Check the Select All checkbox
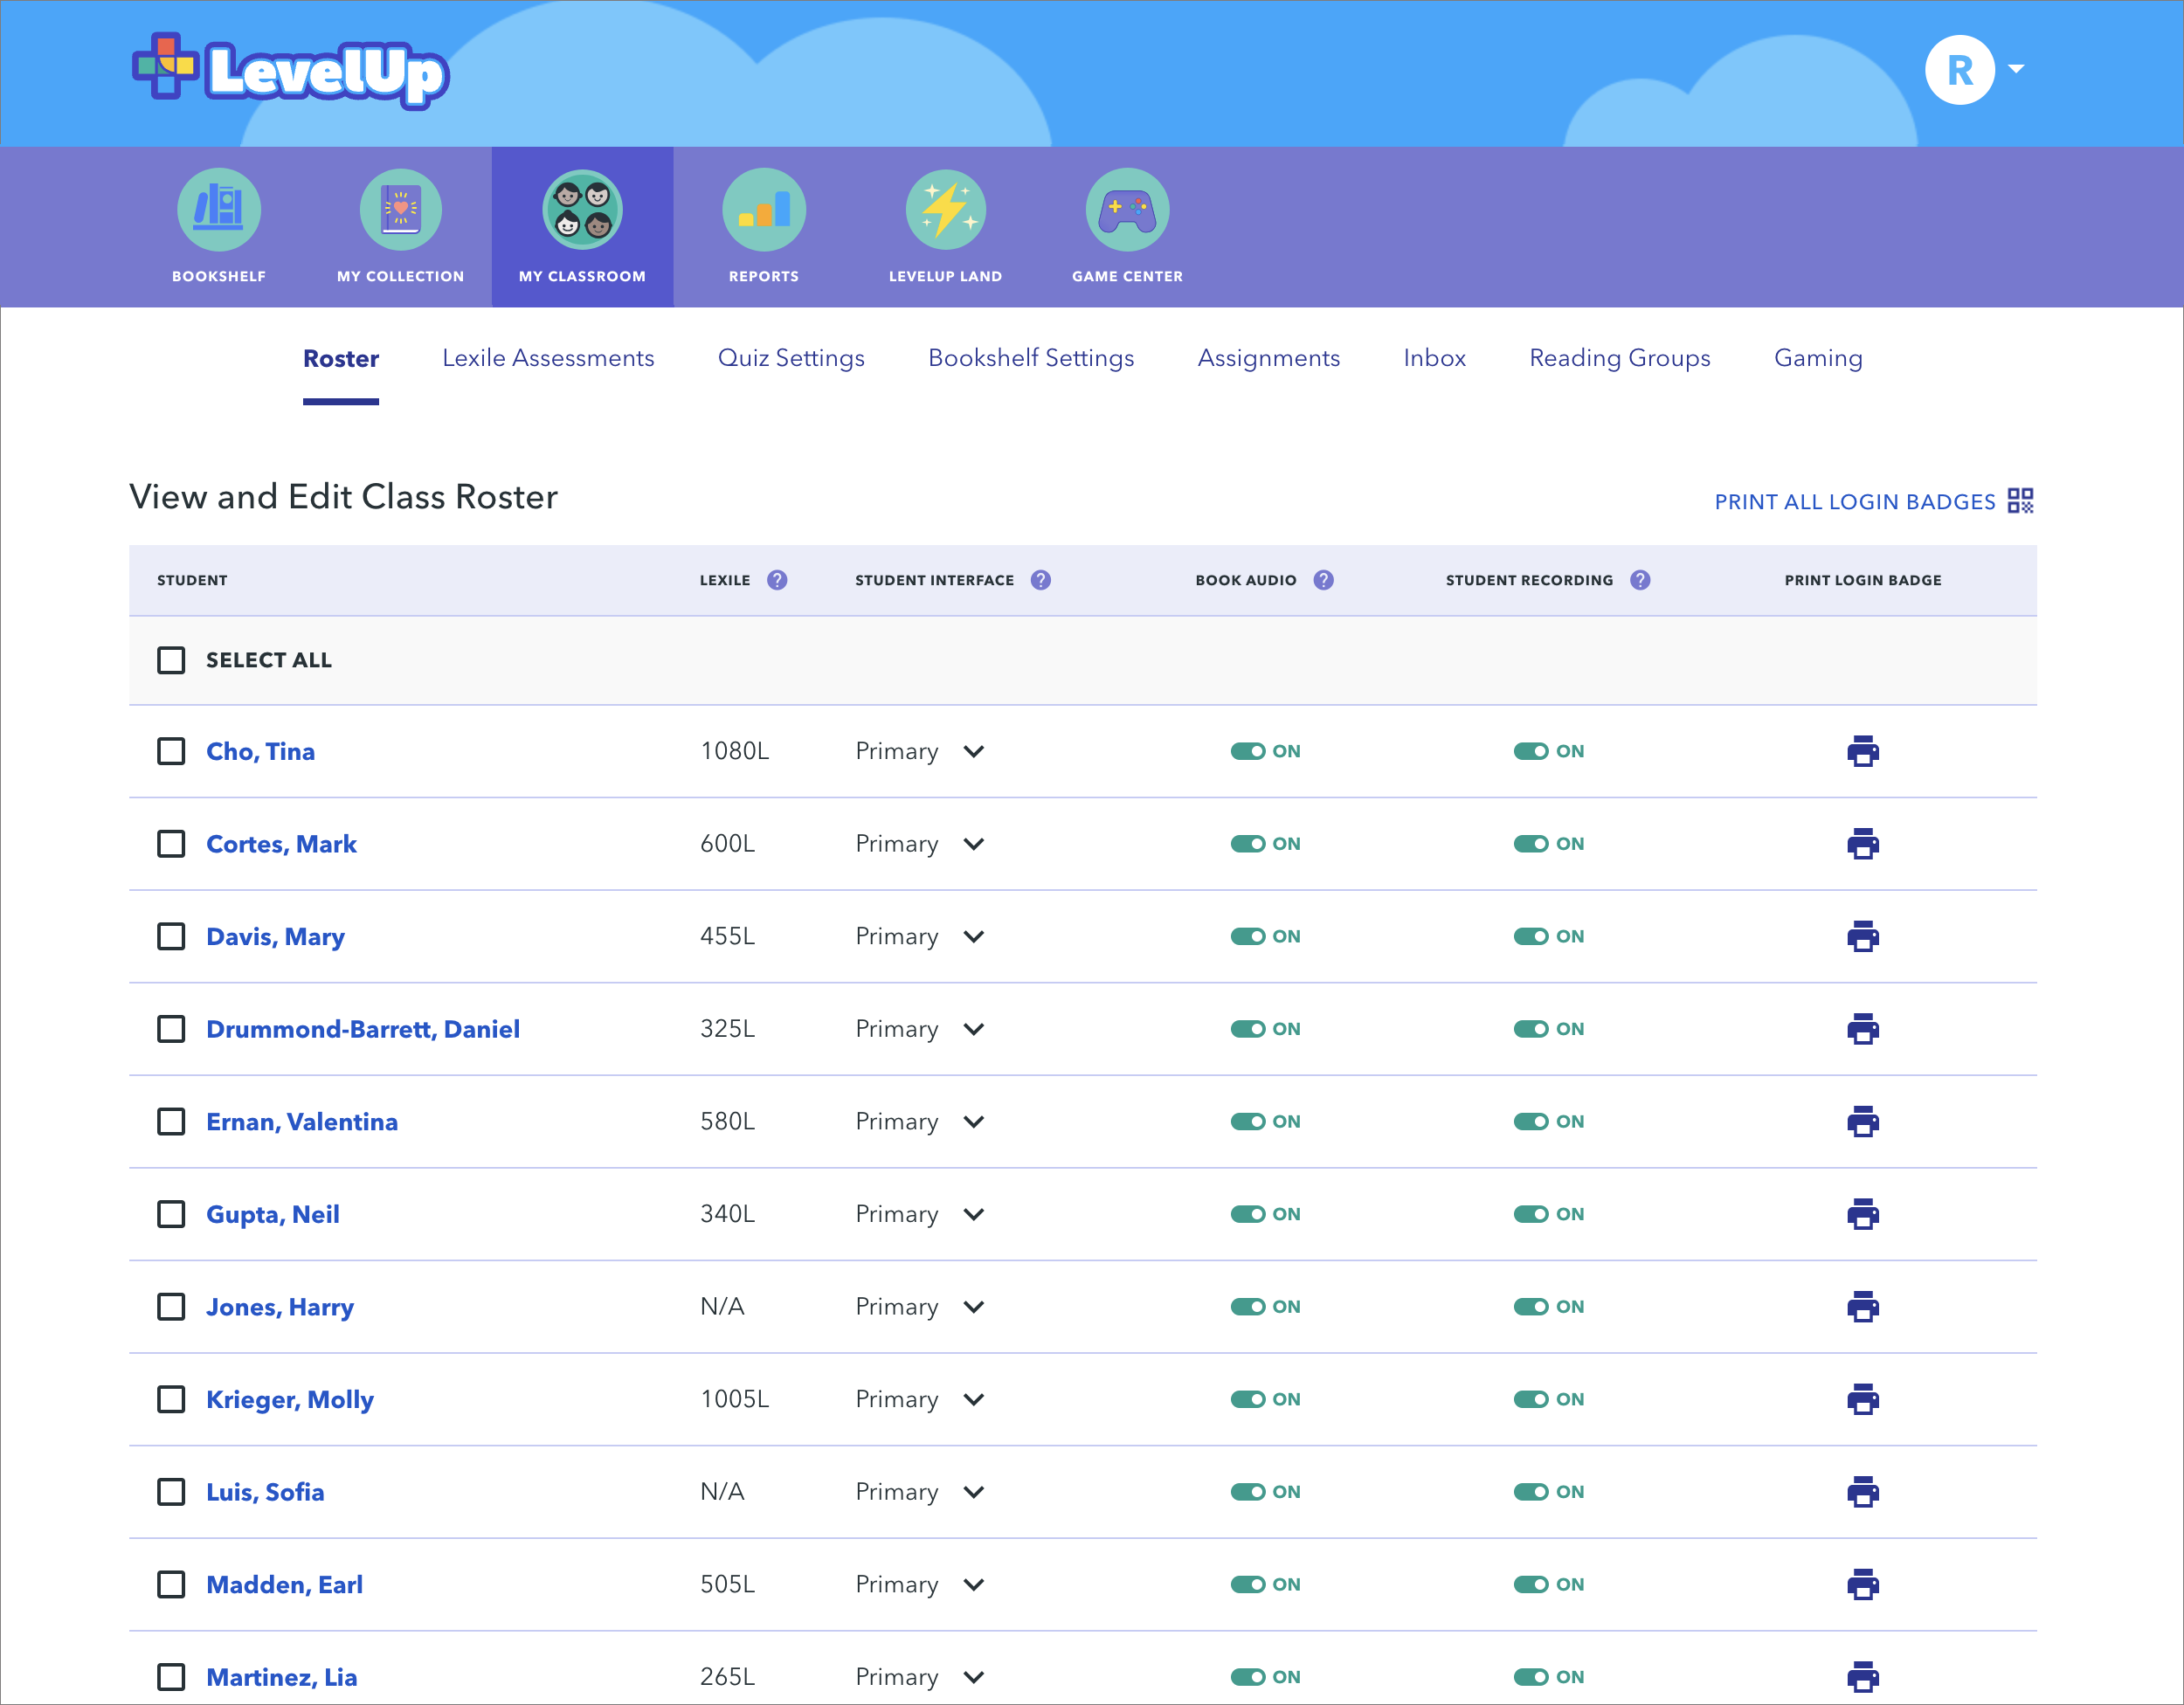 coord(171,660)
